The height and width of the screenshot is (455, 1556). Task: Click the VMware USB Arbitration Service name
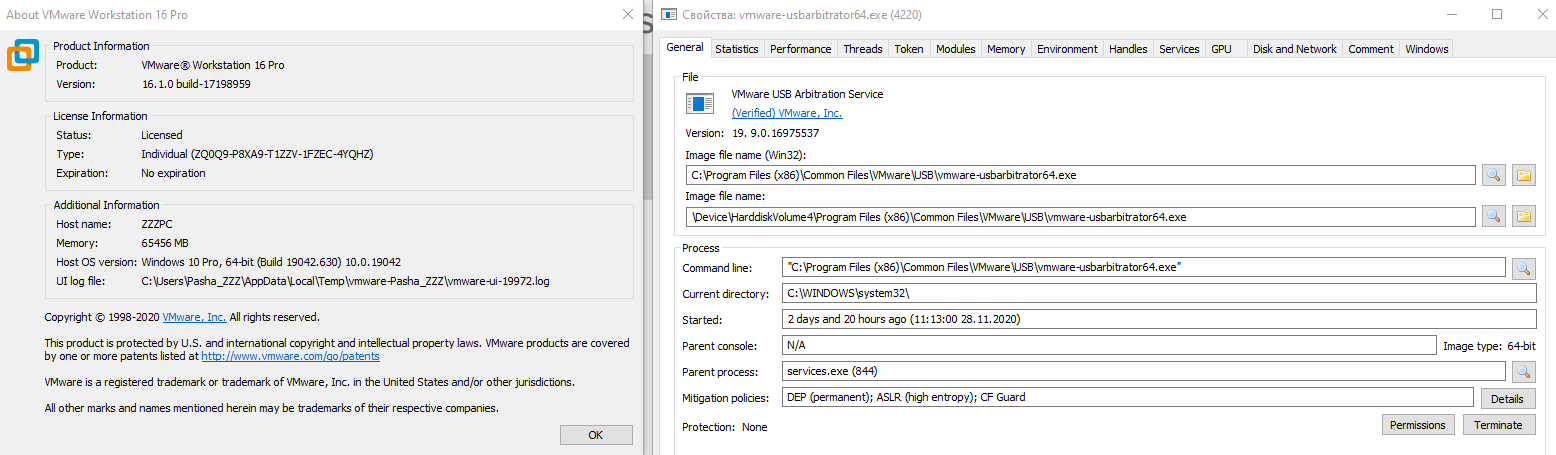coord(807,94)
